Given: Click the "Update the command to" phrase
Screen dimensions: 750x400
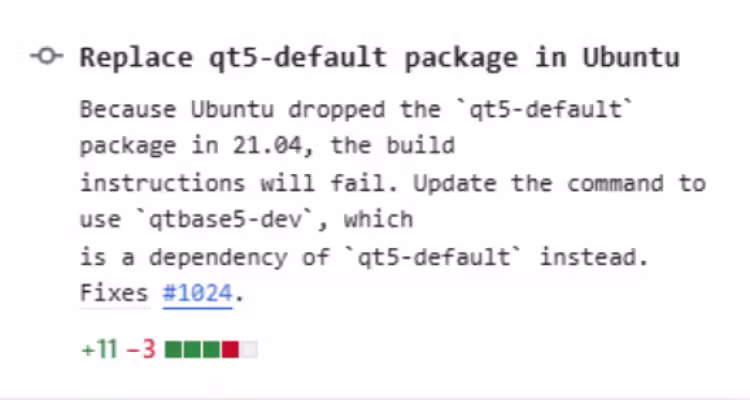Looking at the screenshot, I should point(559,183).
